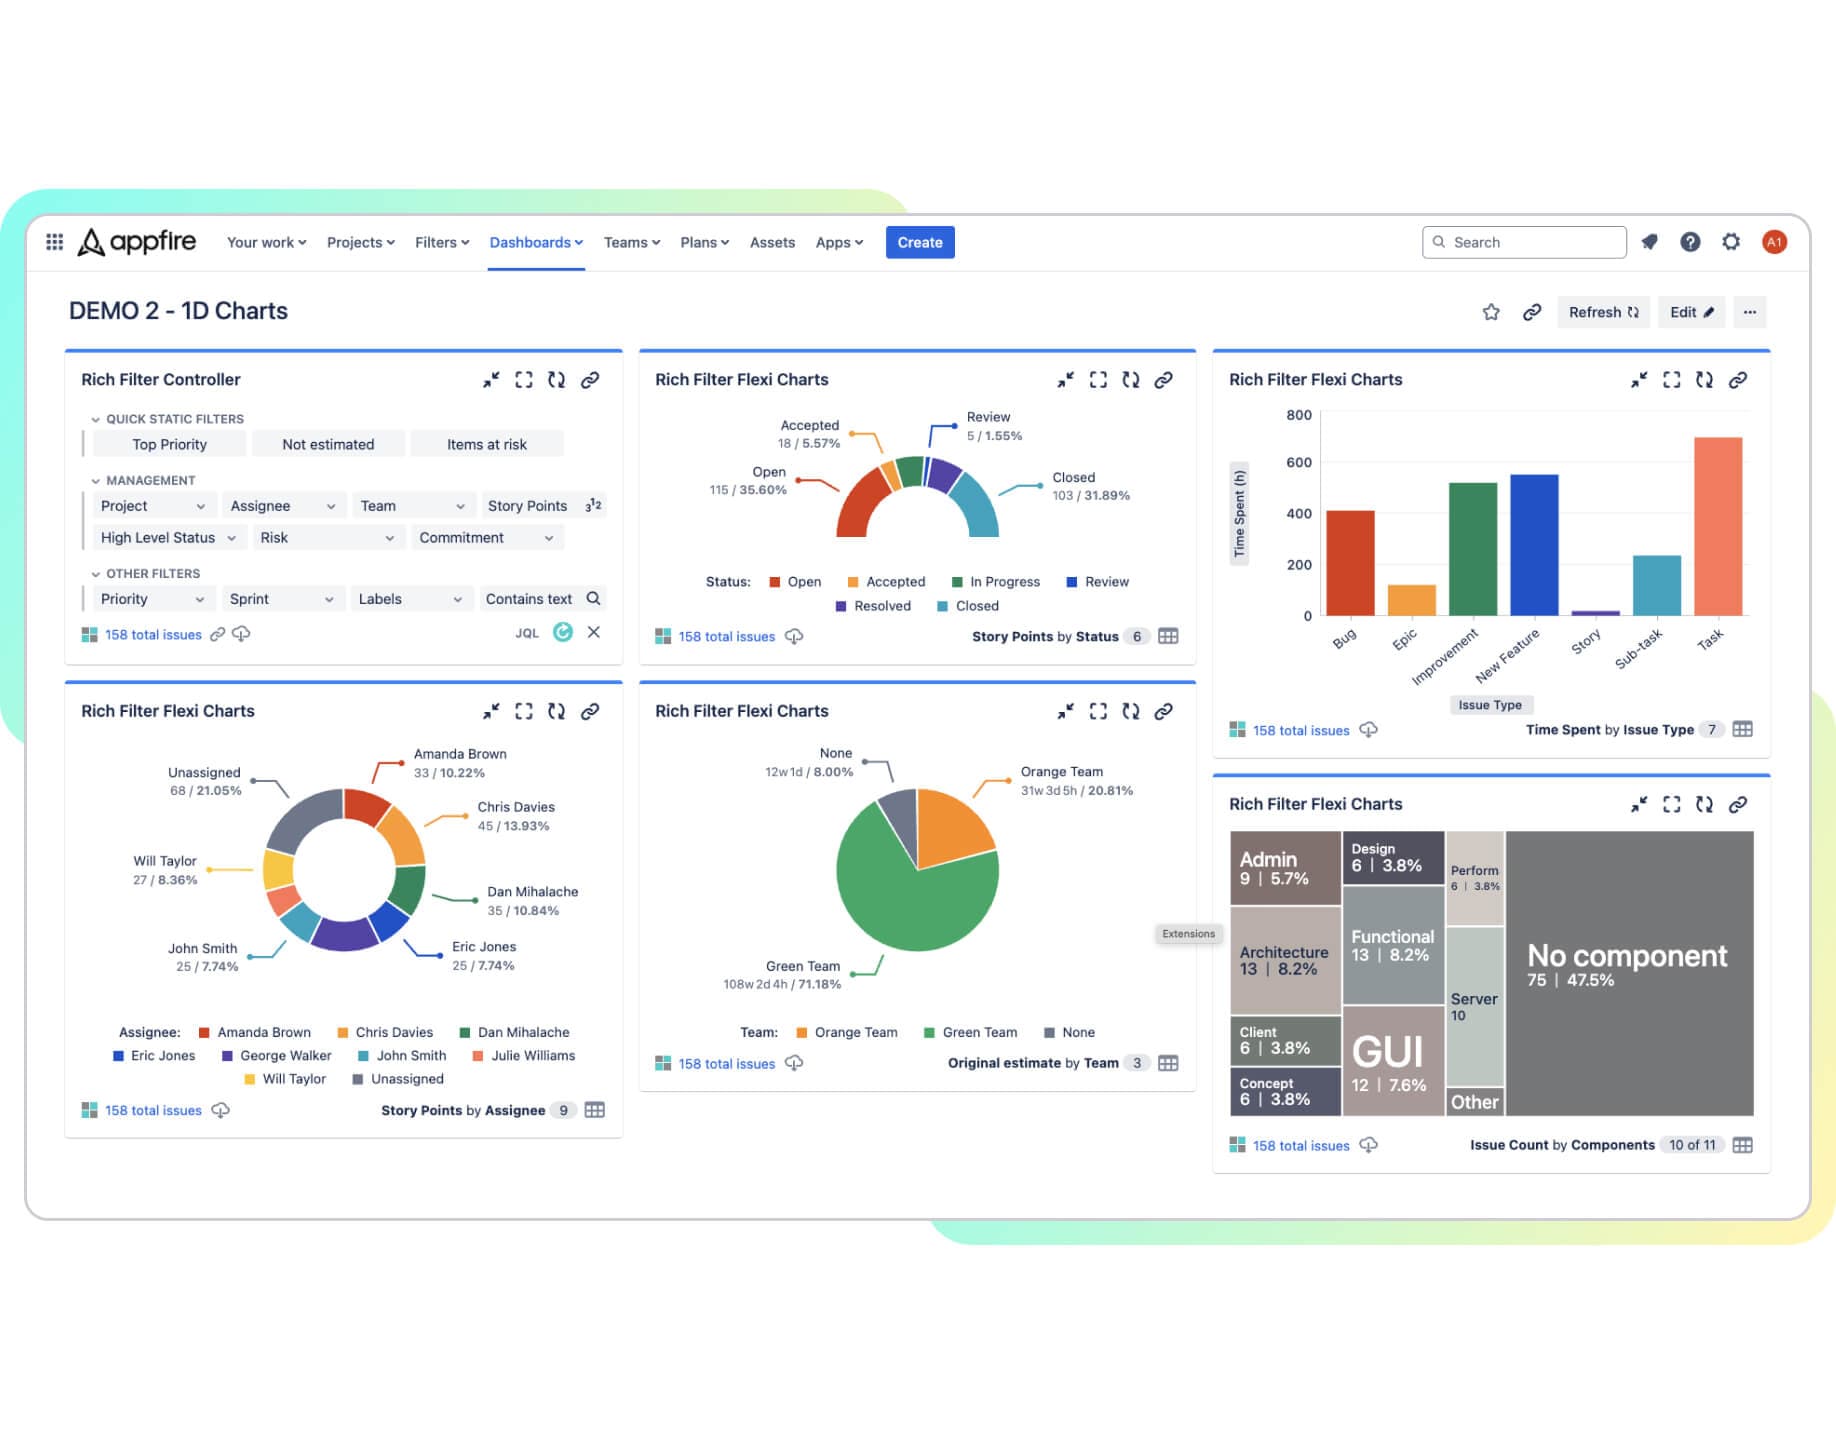Export the Story Points by Assignee chart data
Viewport: 1836px width, 1434px height.
220,1110
